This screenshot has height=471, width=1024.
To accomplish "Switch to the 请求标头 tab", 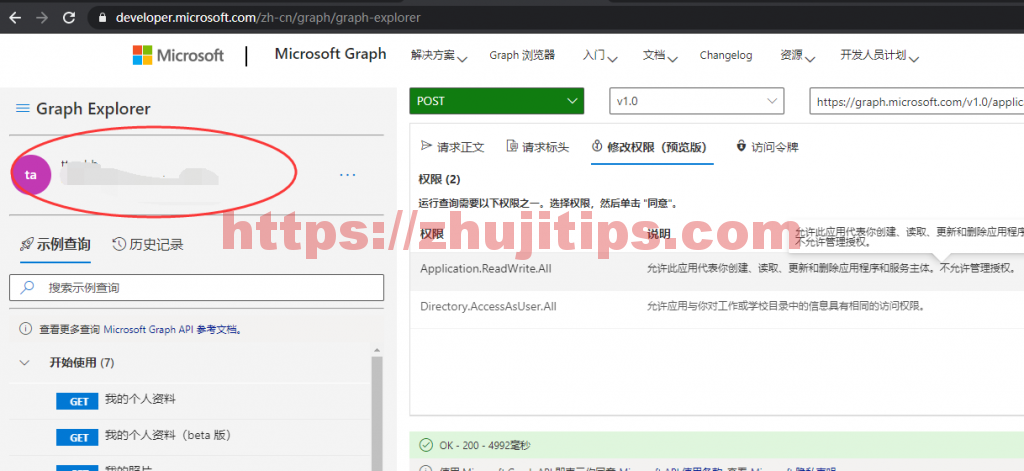I will 537,146.
